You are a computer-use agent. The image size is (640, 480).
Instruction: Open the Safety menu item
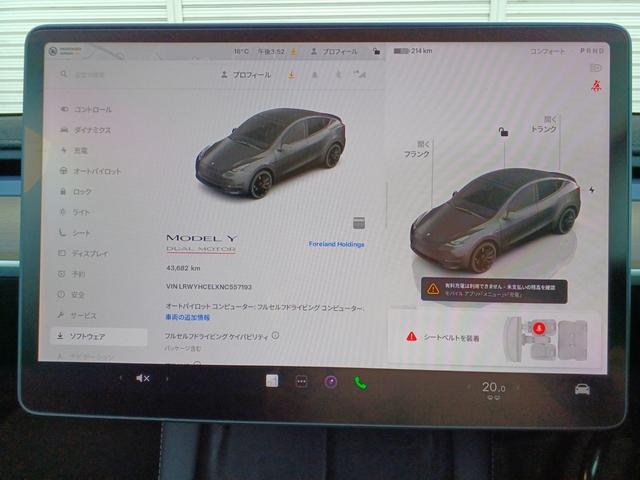(71, 294)
